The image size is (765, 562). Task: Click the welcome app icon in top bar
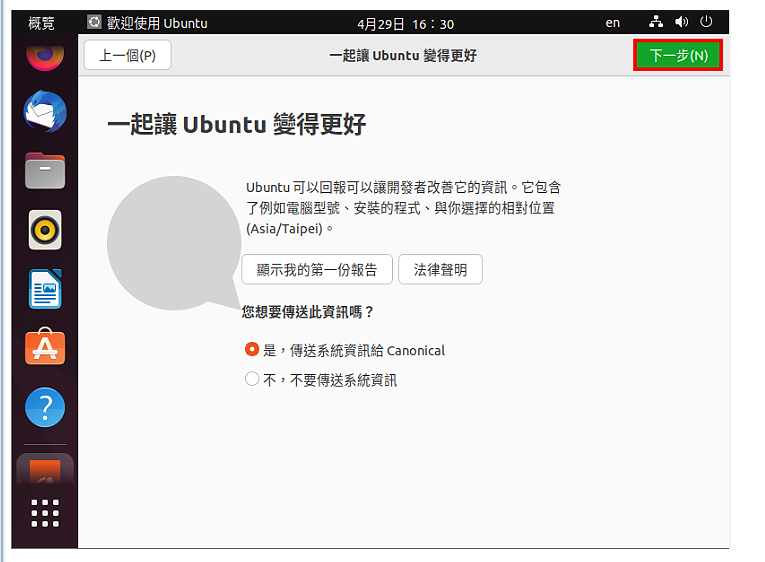tap(94, 22)
